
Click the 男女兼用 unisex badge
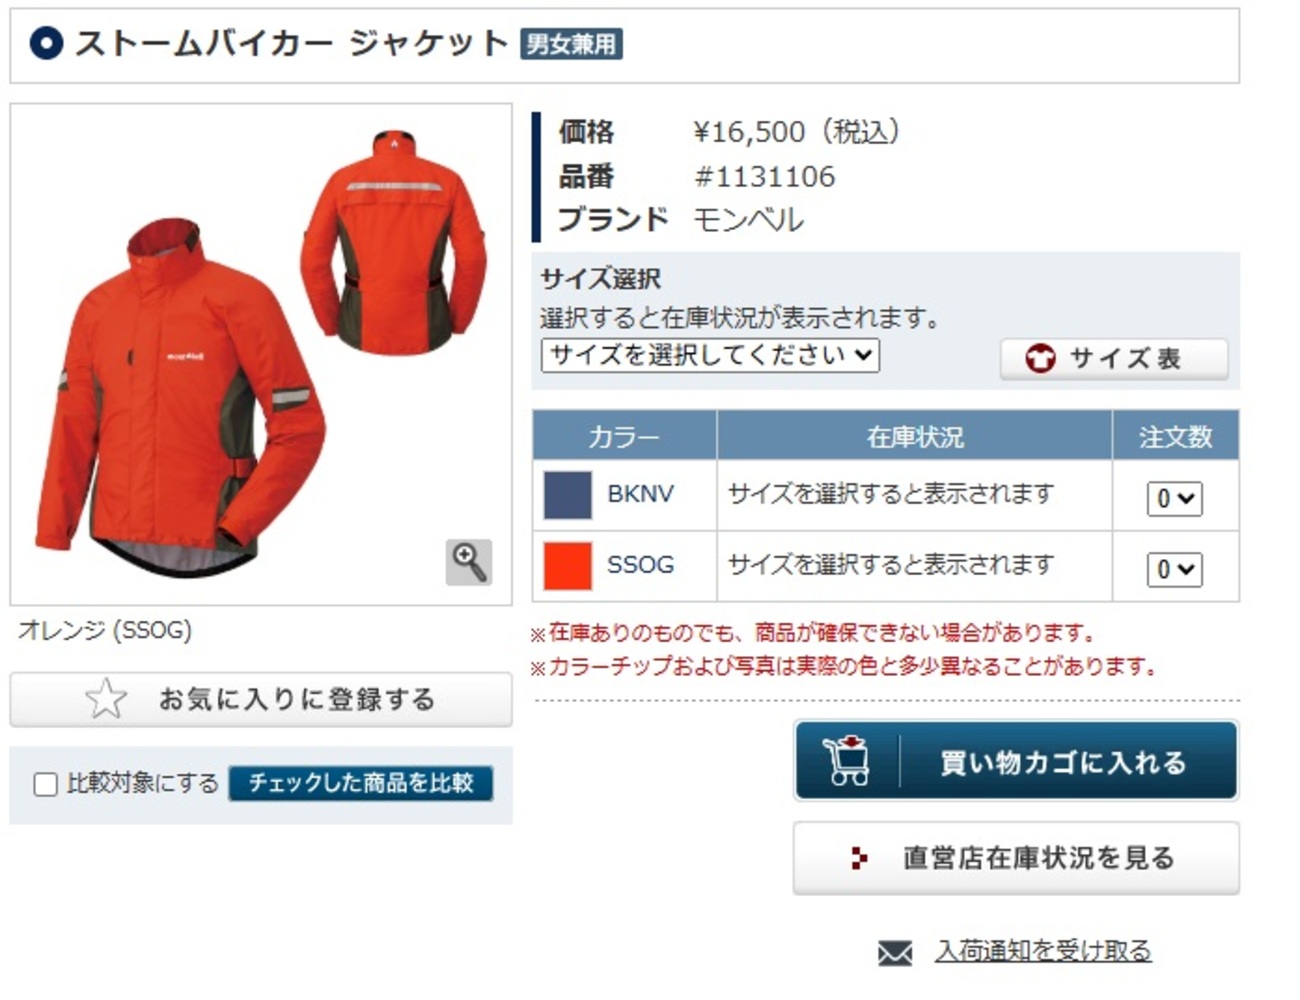point(571,44)
